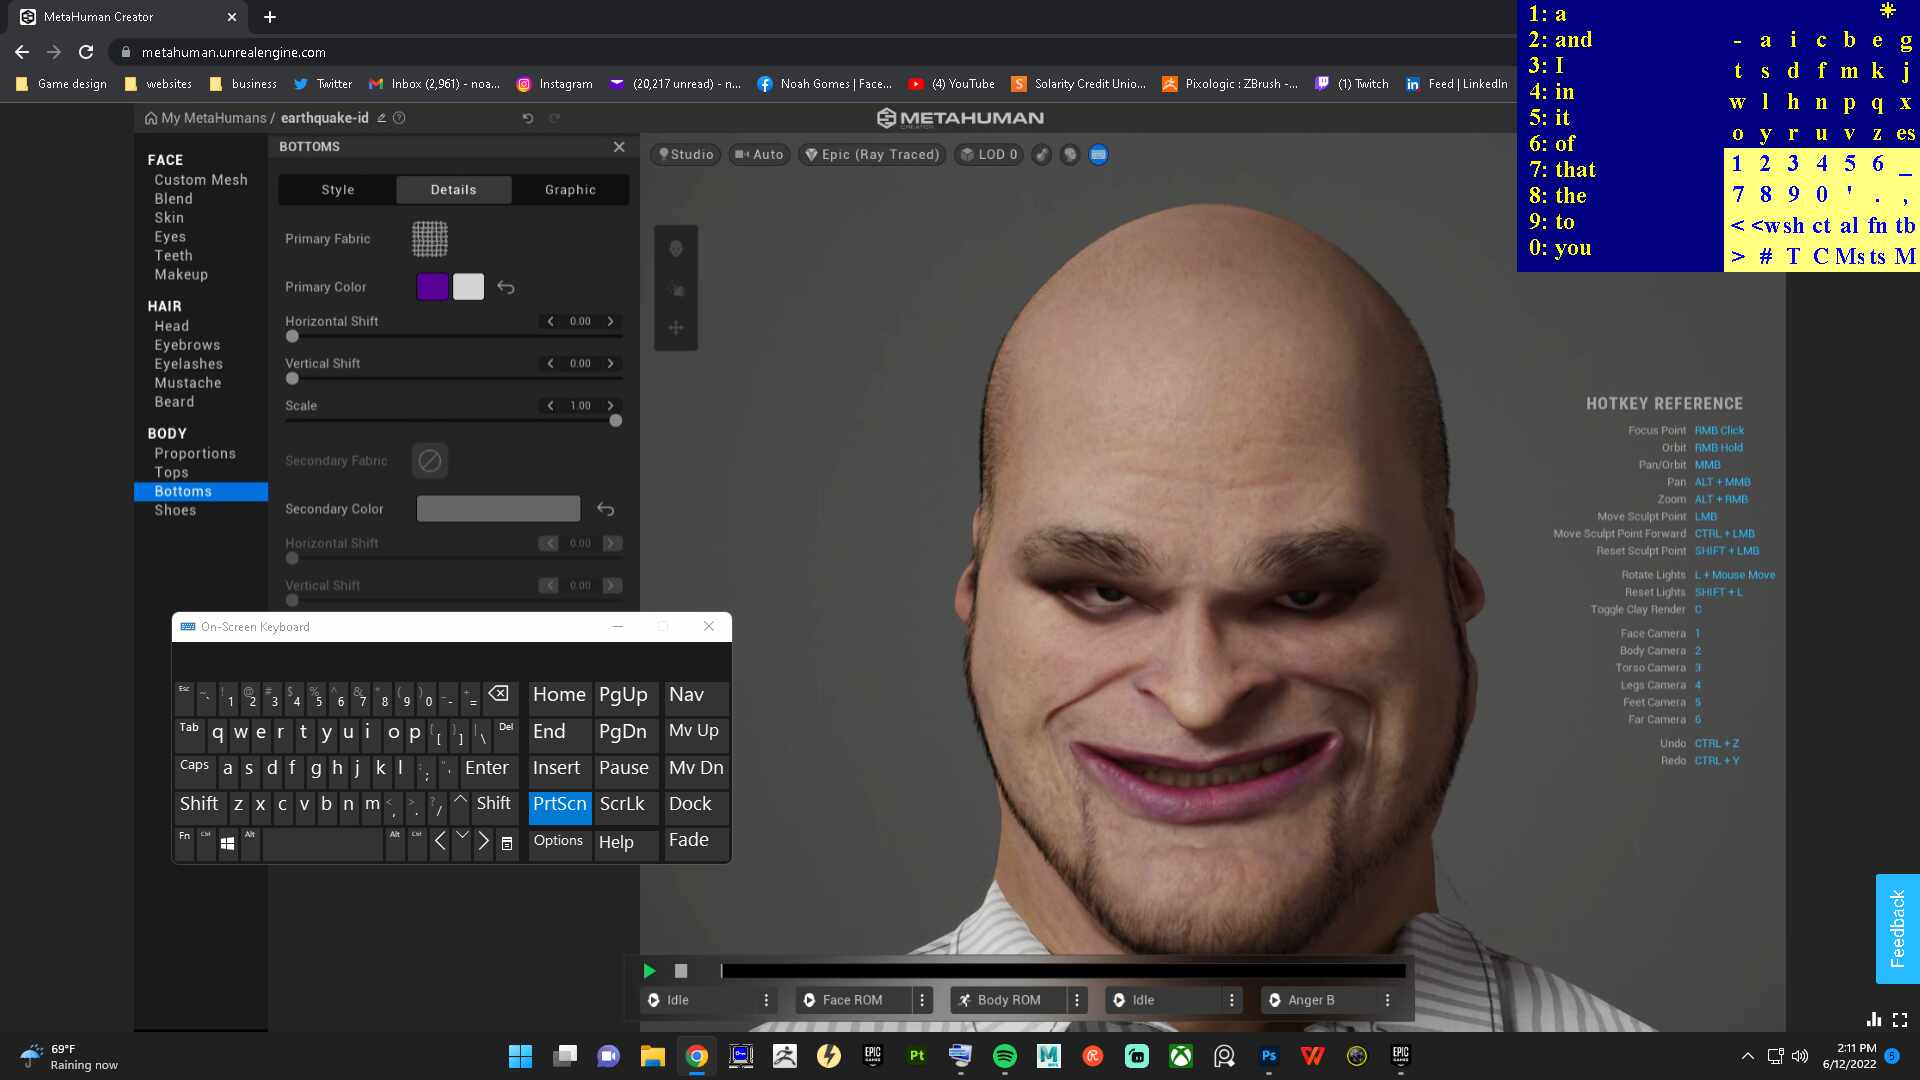Open the Auto camera selector
The width and height of the screenshot is (1920, 1080).
click(759, 155)
